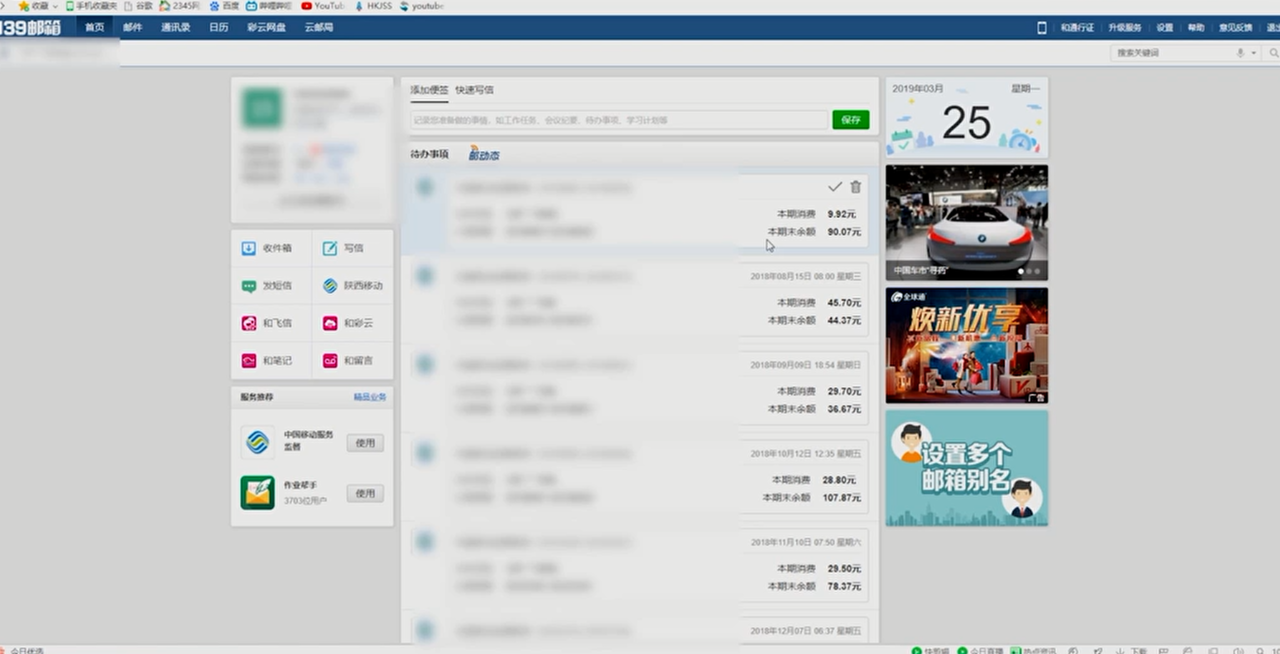The image size is (1280, 654).
Task: Click the 2018年11月10日 07:50 entry date
Action: 805,542
